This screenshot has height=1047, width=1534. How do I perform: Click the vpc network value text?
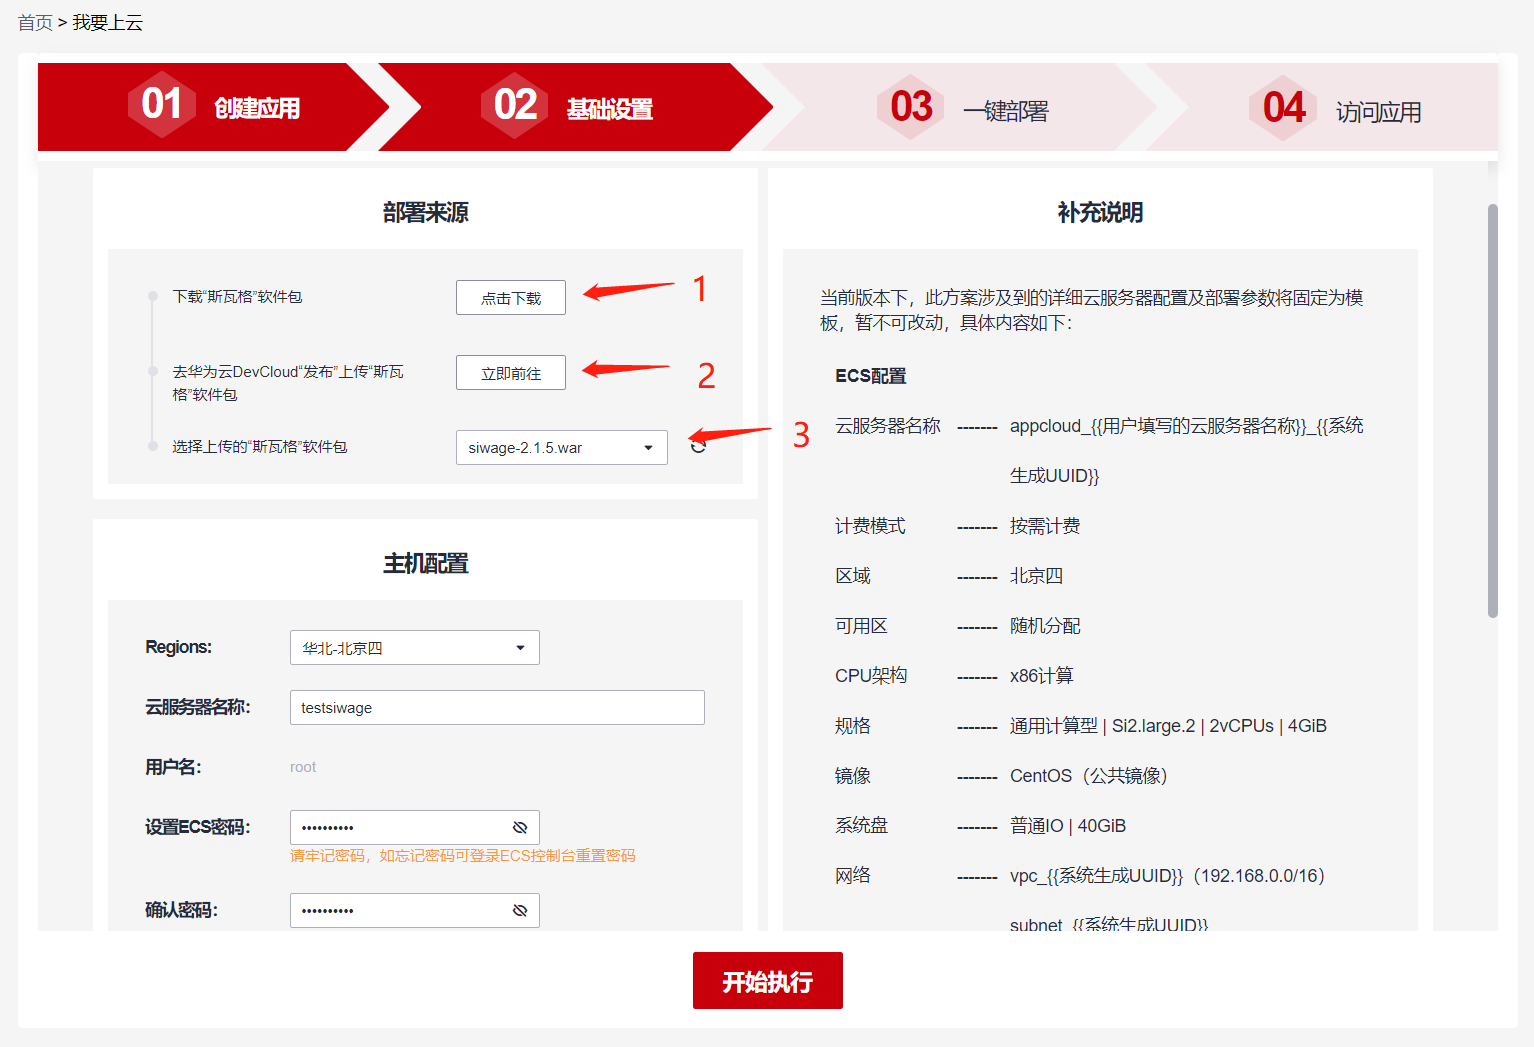[x=1167, y=876]
